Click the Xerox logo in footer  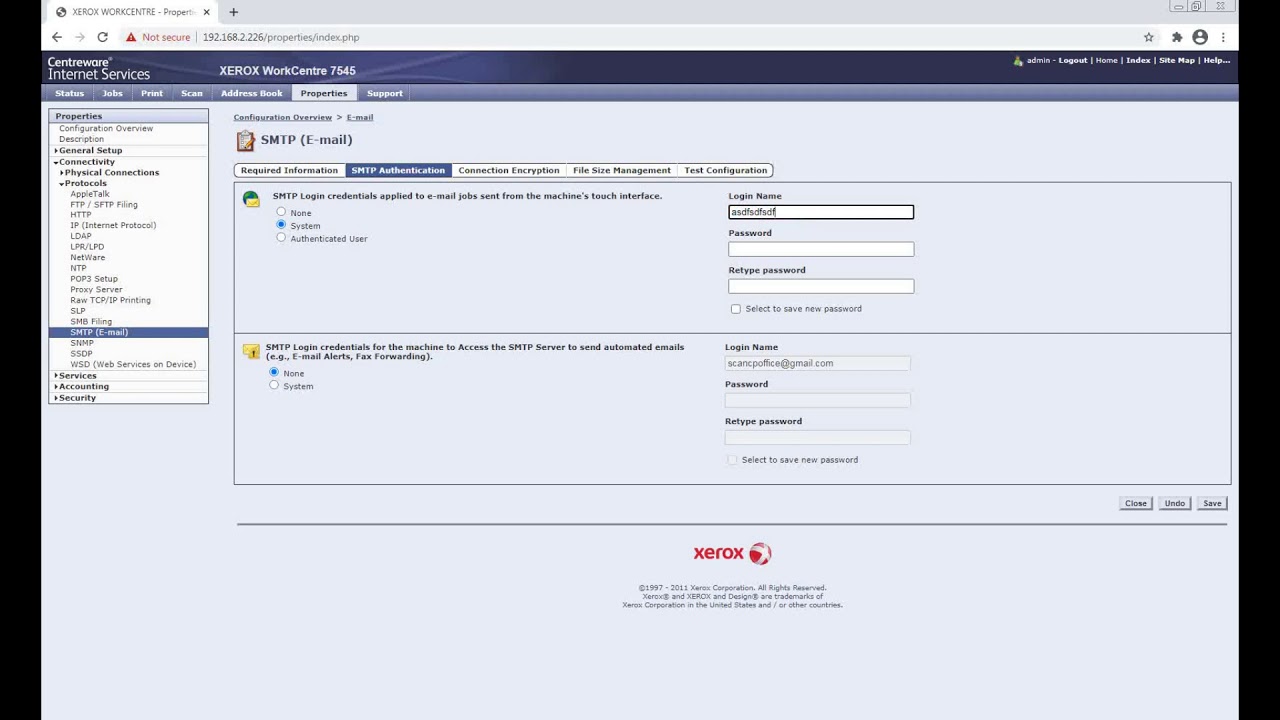[x=732, y=553]
